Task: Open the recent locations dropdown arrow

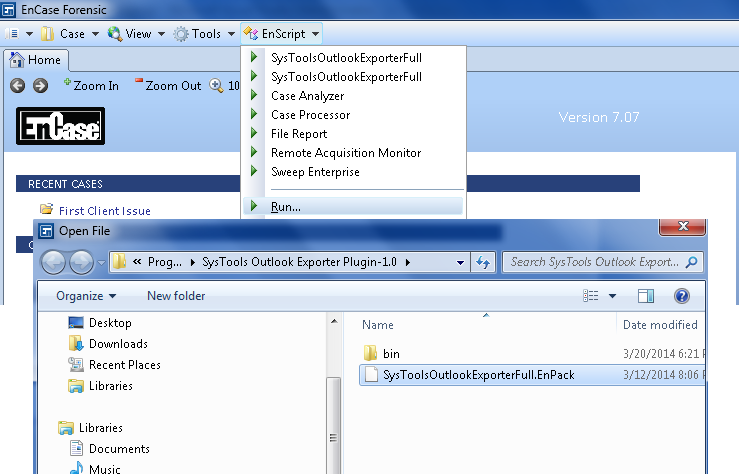Action: tap(101, 262)
